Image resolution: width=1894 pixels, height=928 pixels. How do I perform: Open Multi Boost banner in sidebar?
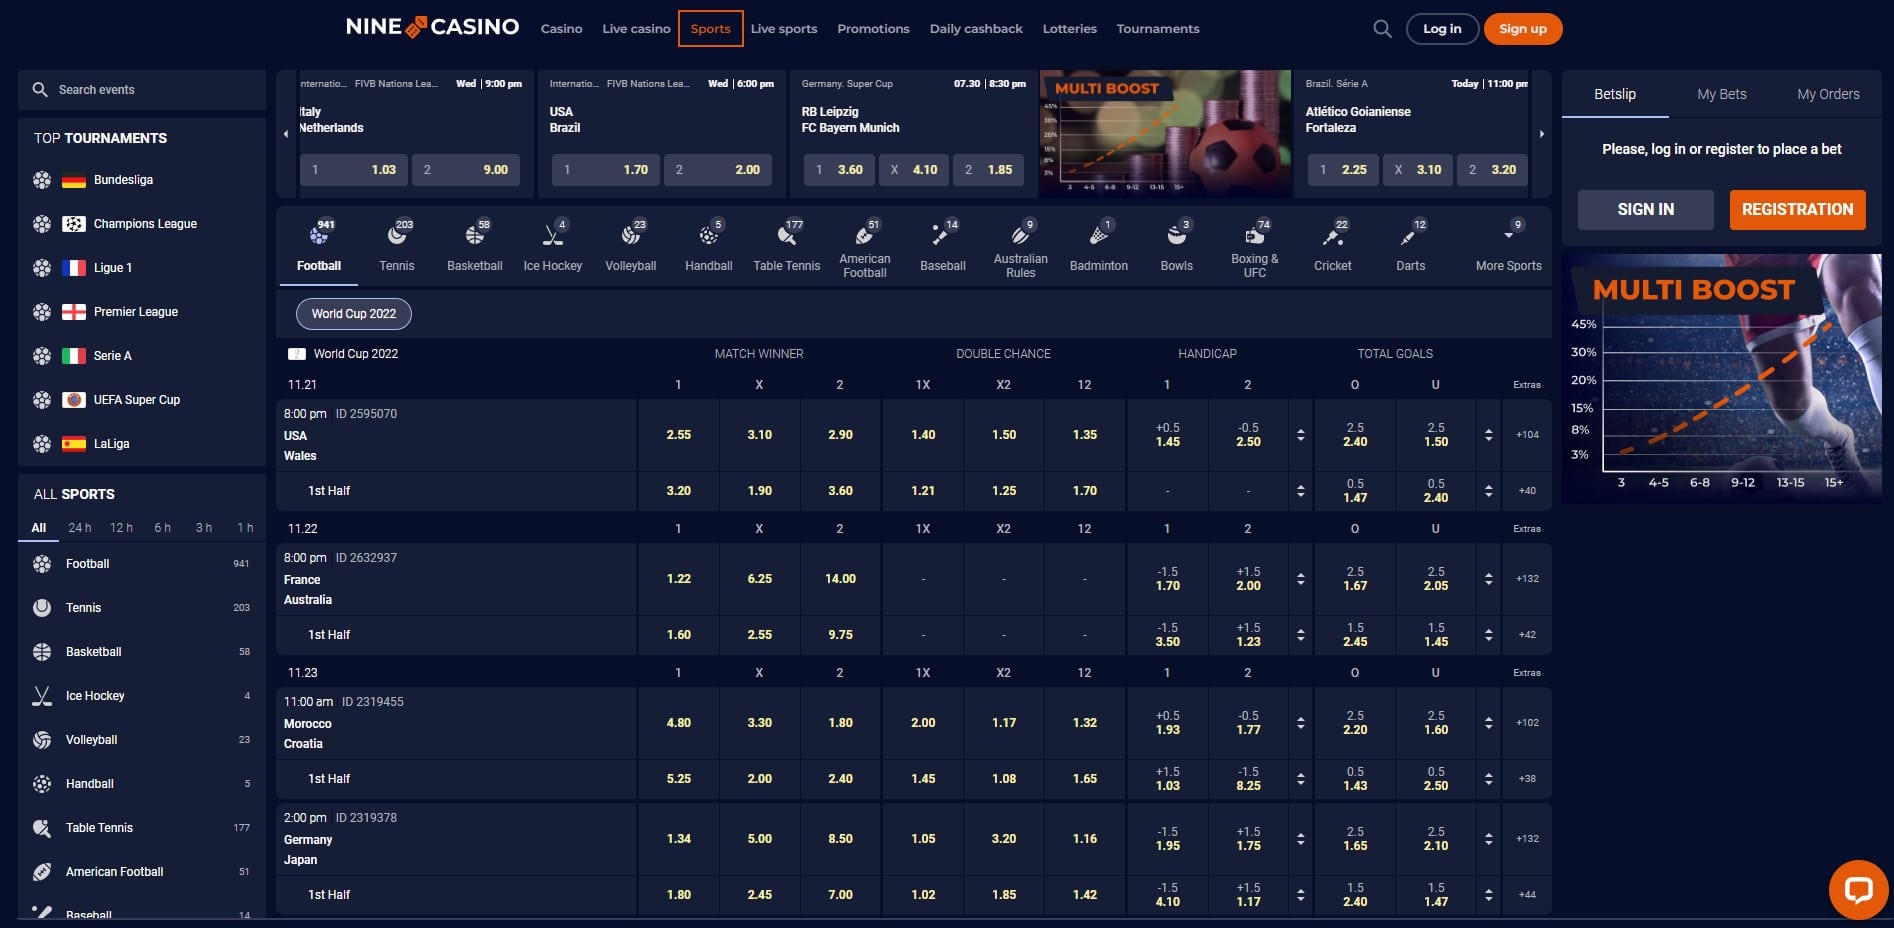click(1722, 378)
